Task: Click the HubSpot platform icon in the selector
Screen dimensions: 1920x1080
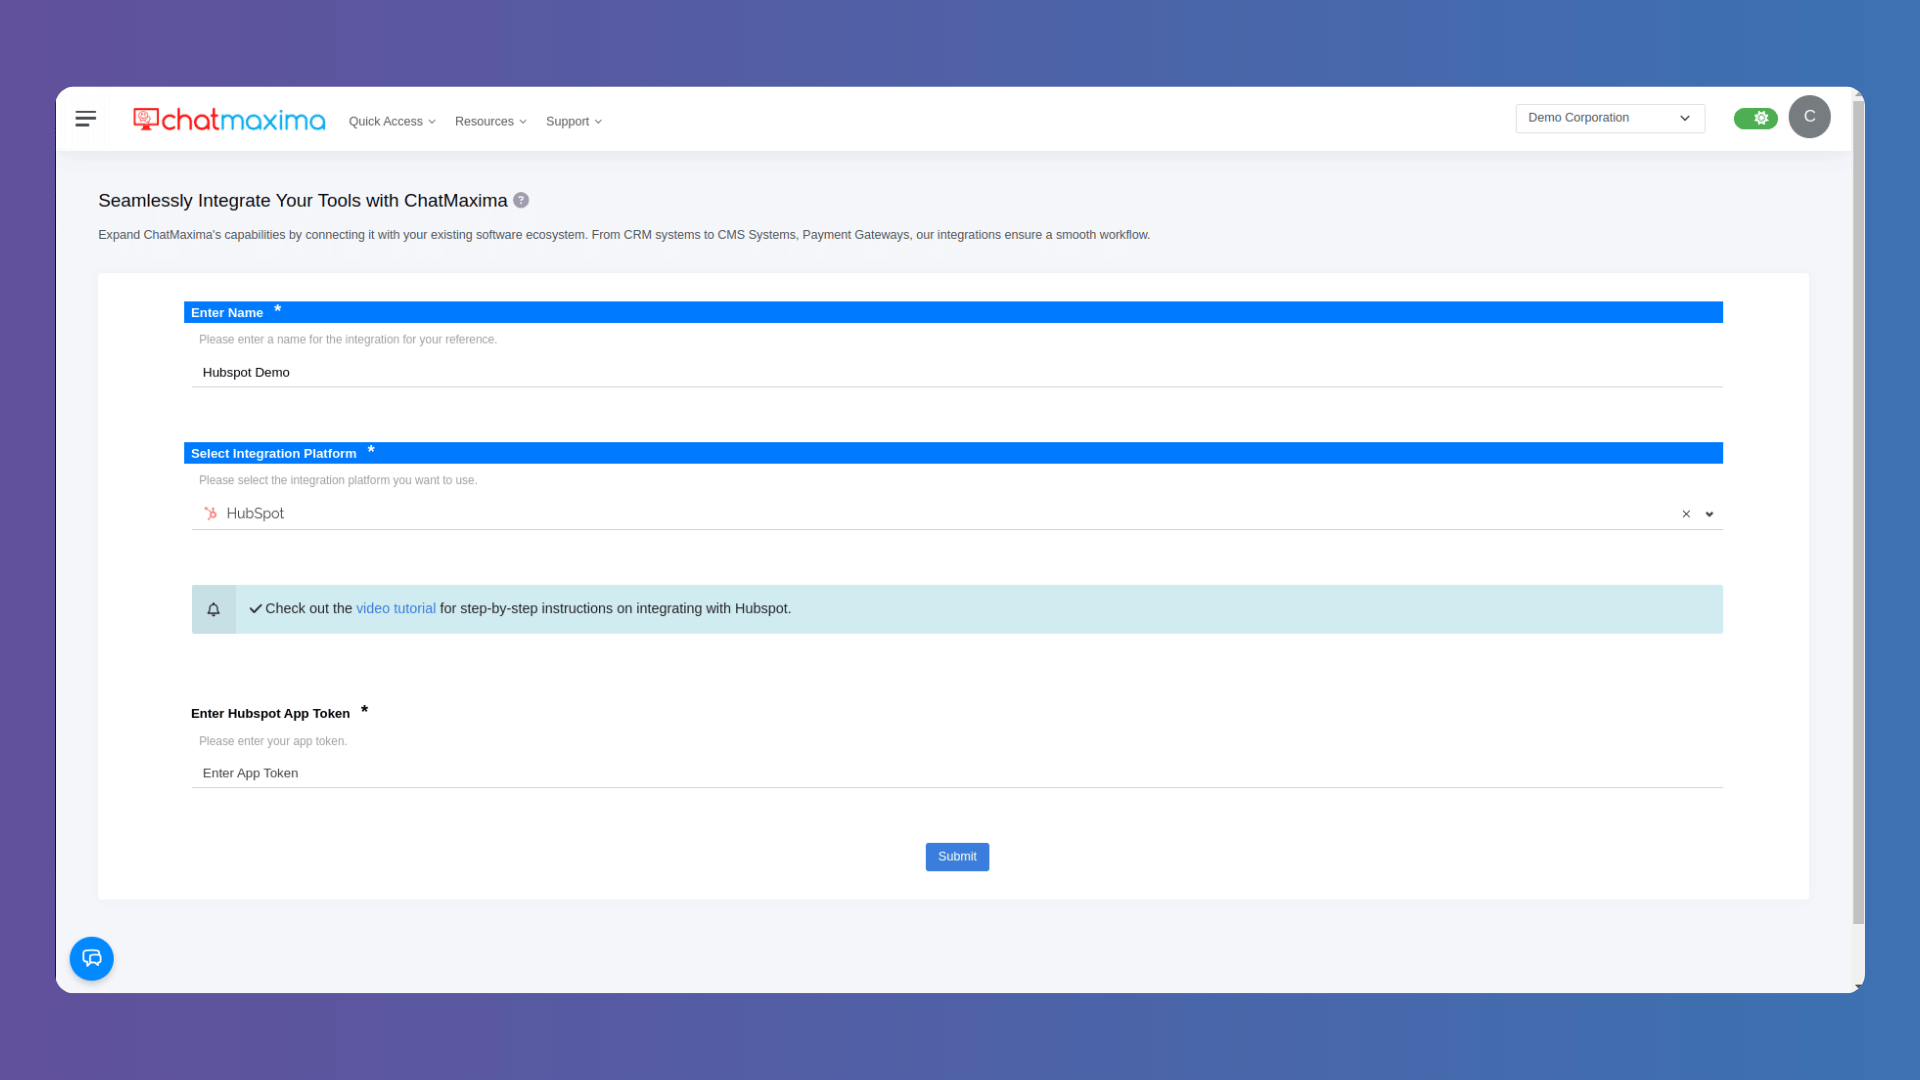Action: (x=210, y=513)
